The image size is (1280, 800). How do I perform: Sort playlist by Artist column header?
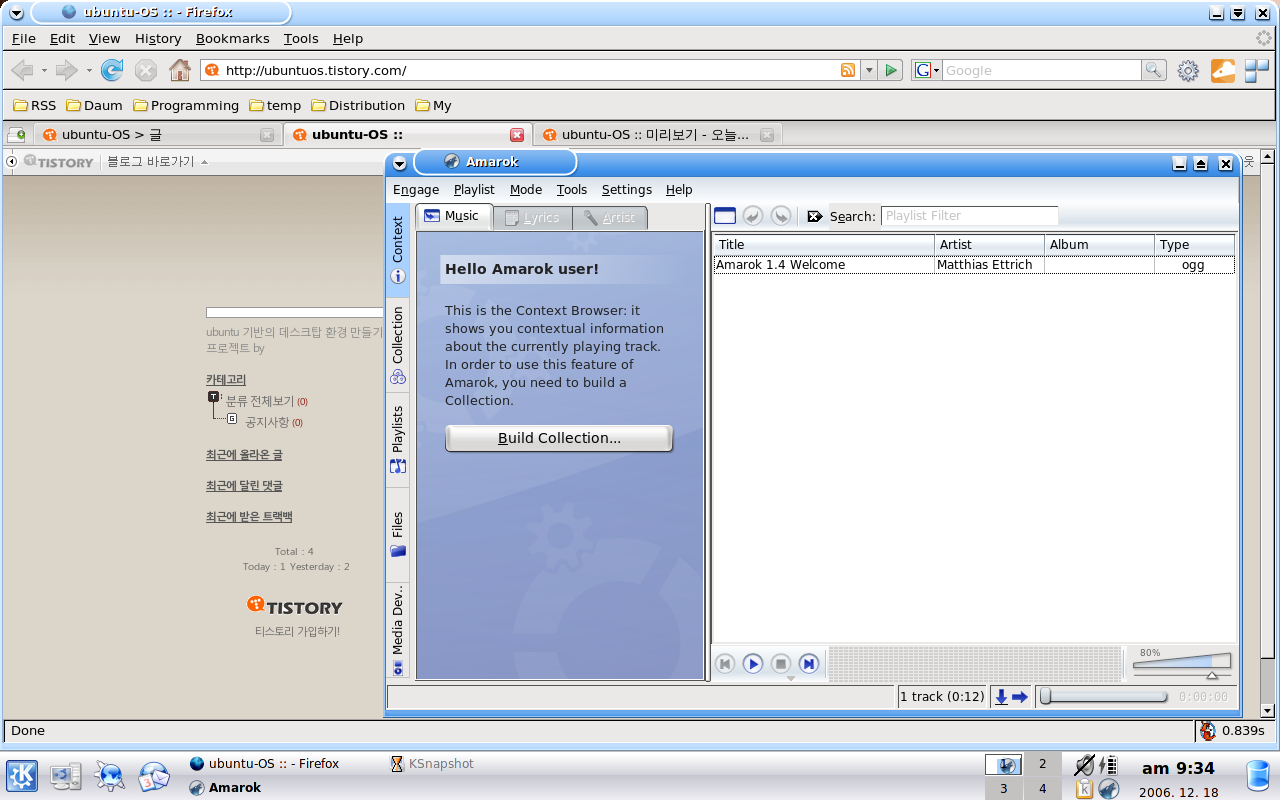[989, 244]
